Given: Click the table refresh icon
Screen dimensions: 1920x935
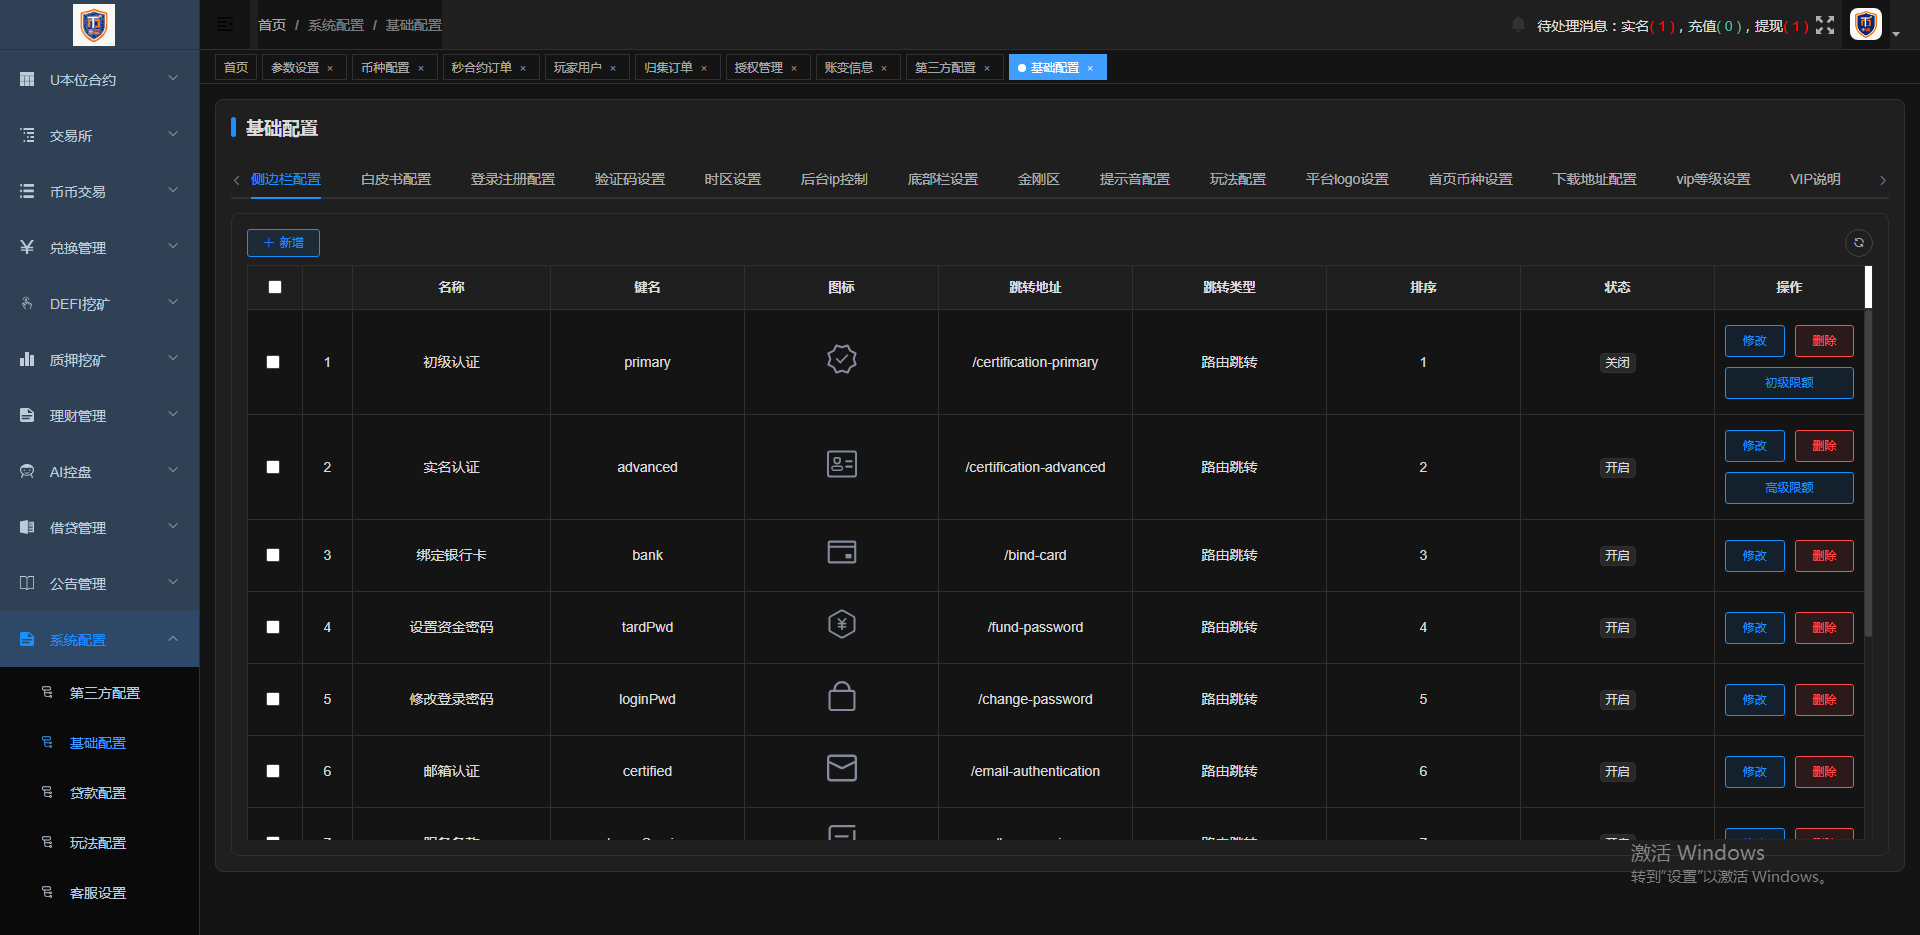Looking at the screenshot, I should point(1858,243).
